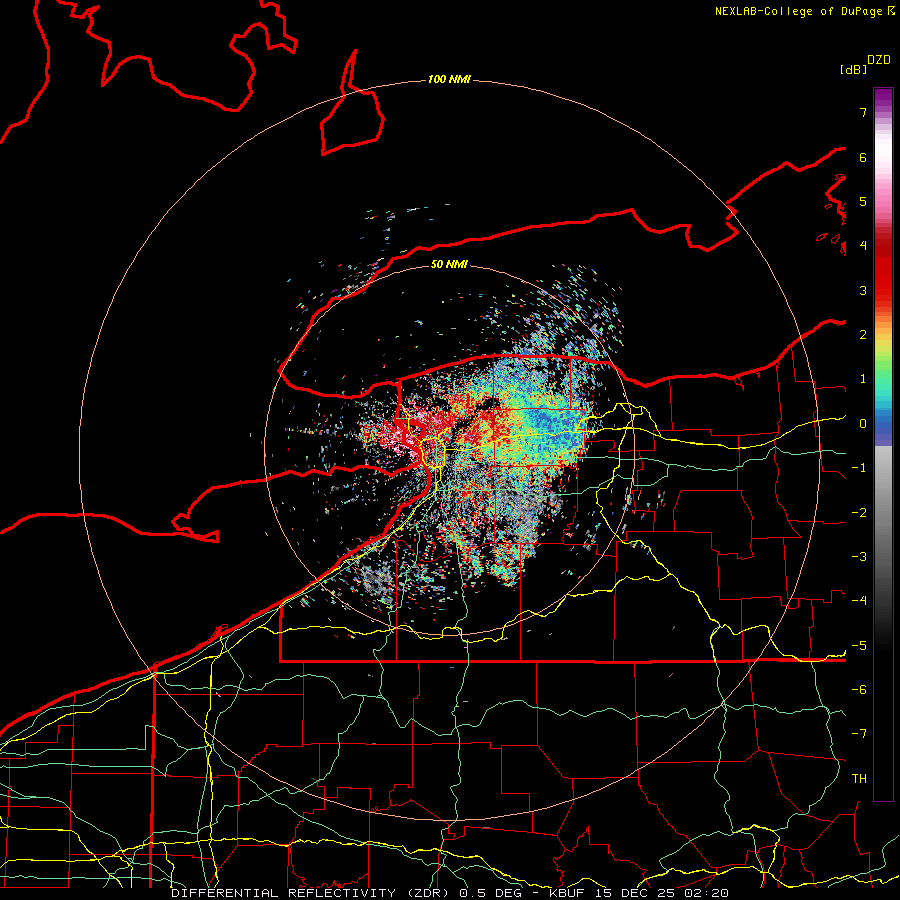The width and height of the screenshot is (900, 900).
Task: Click the KBUF station identifier in caption
Action: 567,893
